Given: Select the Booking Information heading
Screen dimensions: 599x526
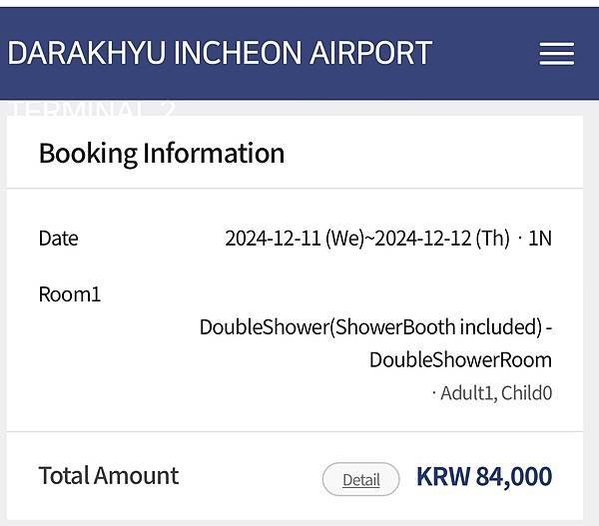Looking at the screenshot, I should [x=162, y=154].
